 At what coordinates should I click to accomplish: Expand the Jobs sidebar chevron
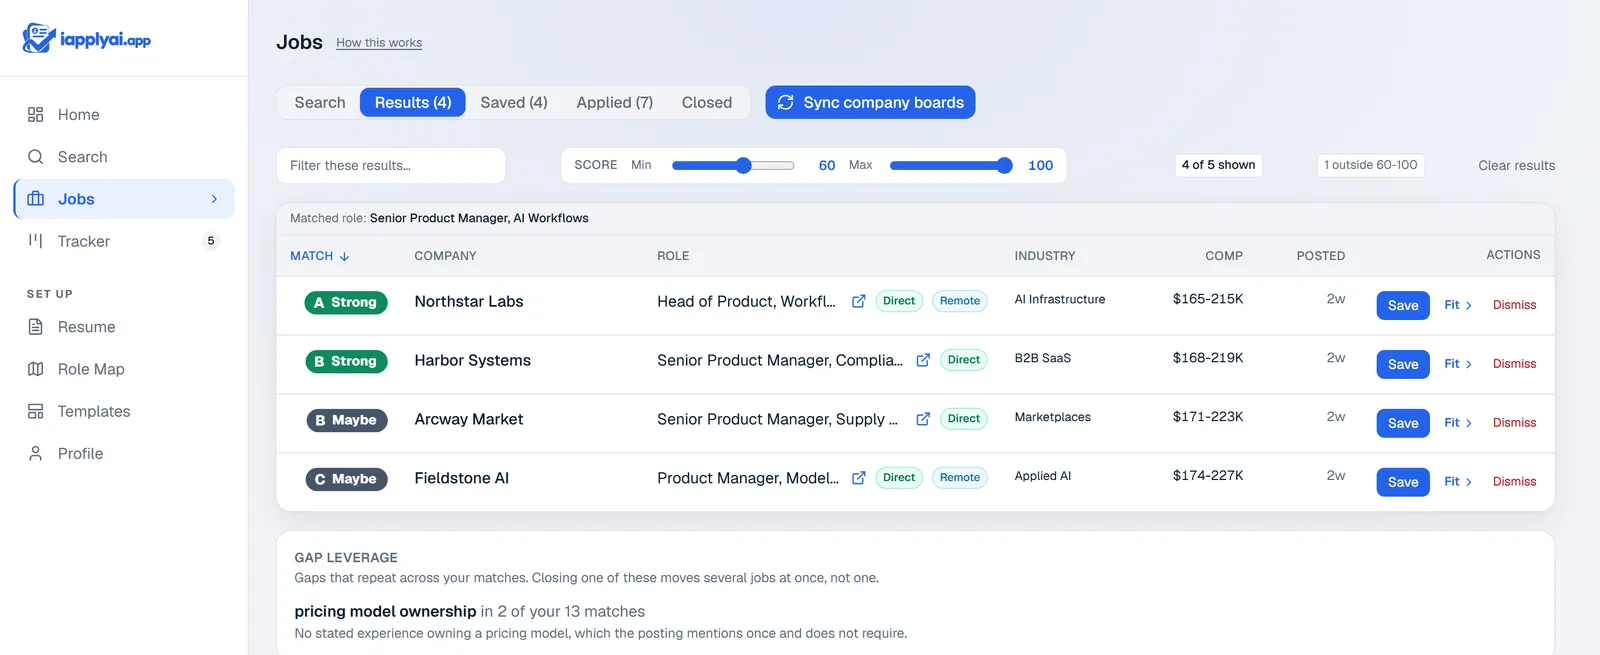coord(214,199)
